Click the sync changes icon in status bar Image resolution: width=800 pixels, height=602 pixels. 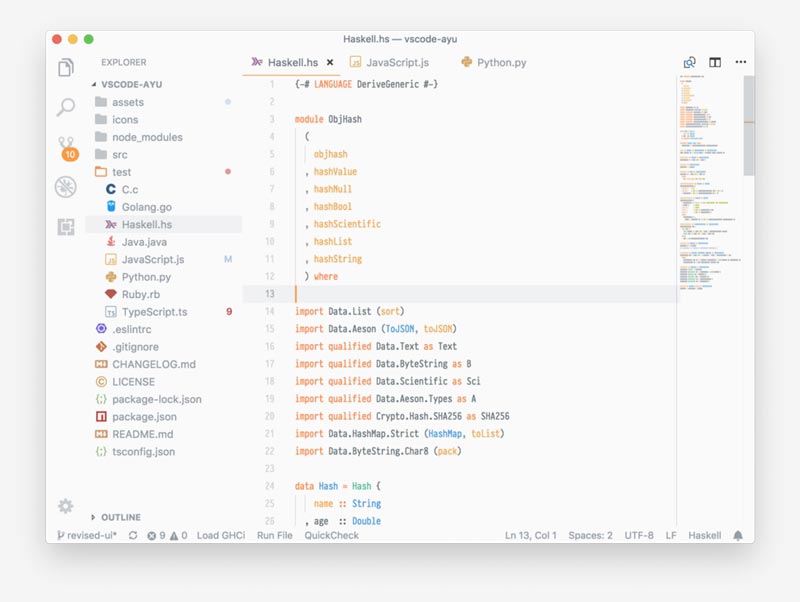coord(133,535)
